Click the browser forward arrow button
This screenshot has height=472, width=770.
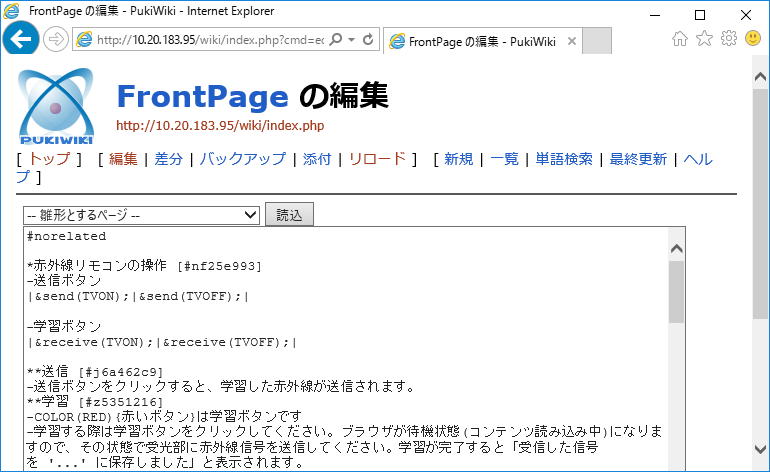click(54, 39)
